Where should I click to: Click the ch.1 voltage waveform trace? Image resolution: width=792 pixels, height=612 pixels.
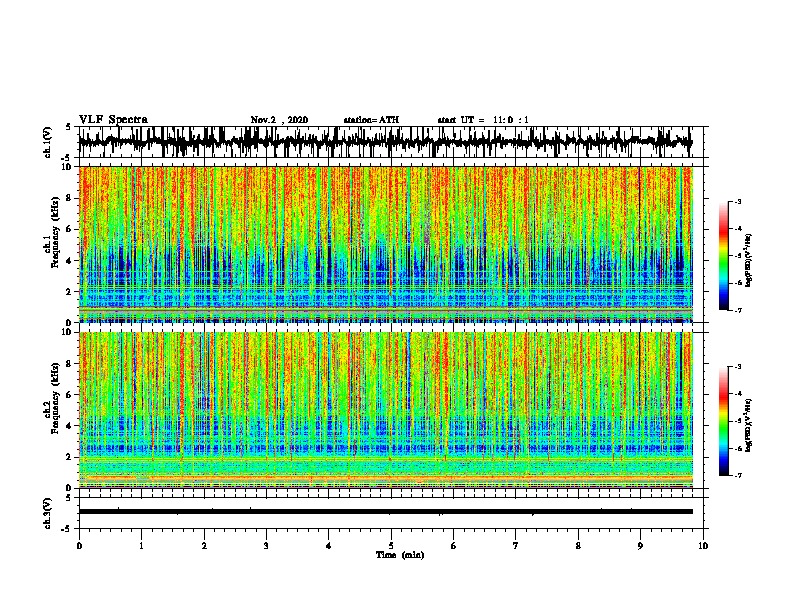pos(385,142)
